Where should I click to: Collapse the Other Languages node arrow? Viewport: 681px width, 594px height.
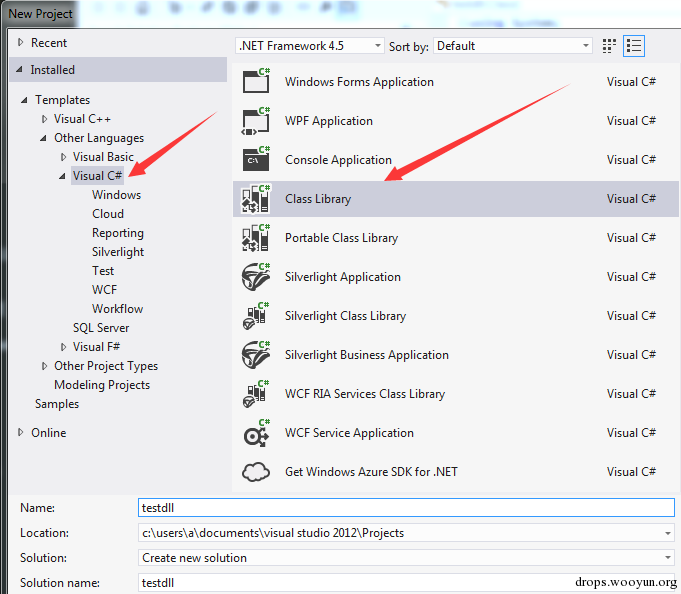coord(43,138)
